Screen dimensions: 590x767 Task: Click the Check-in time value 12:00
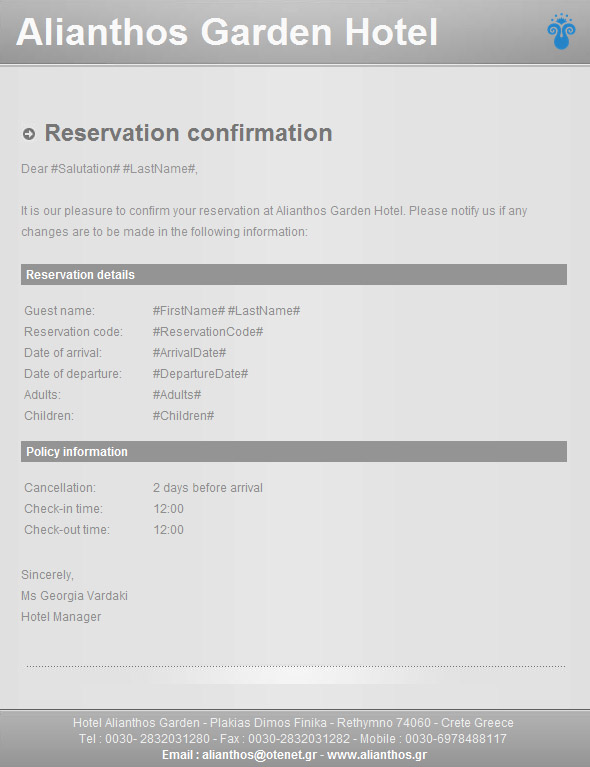169,509
